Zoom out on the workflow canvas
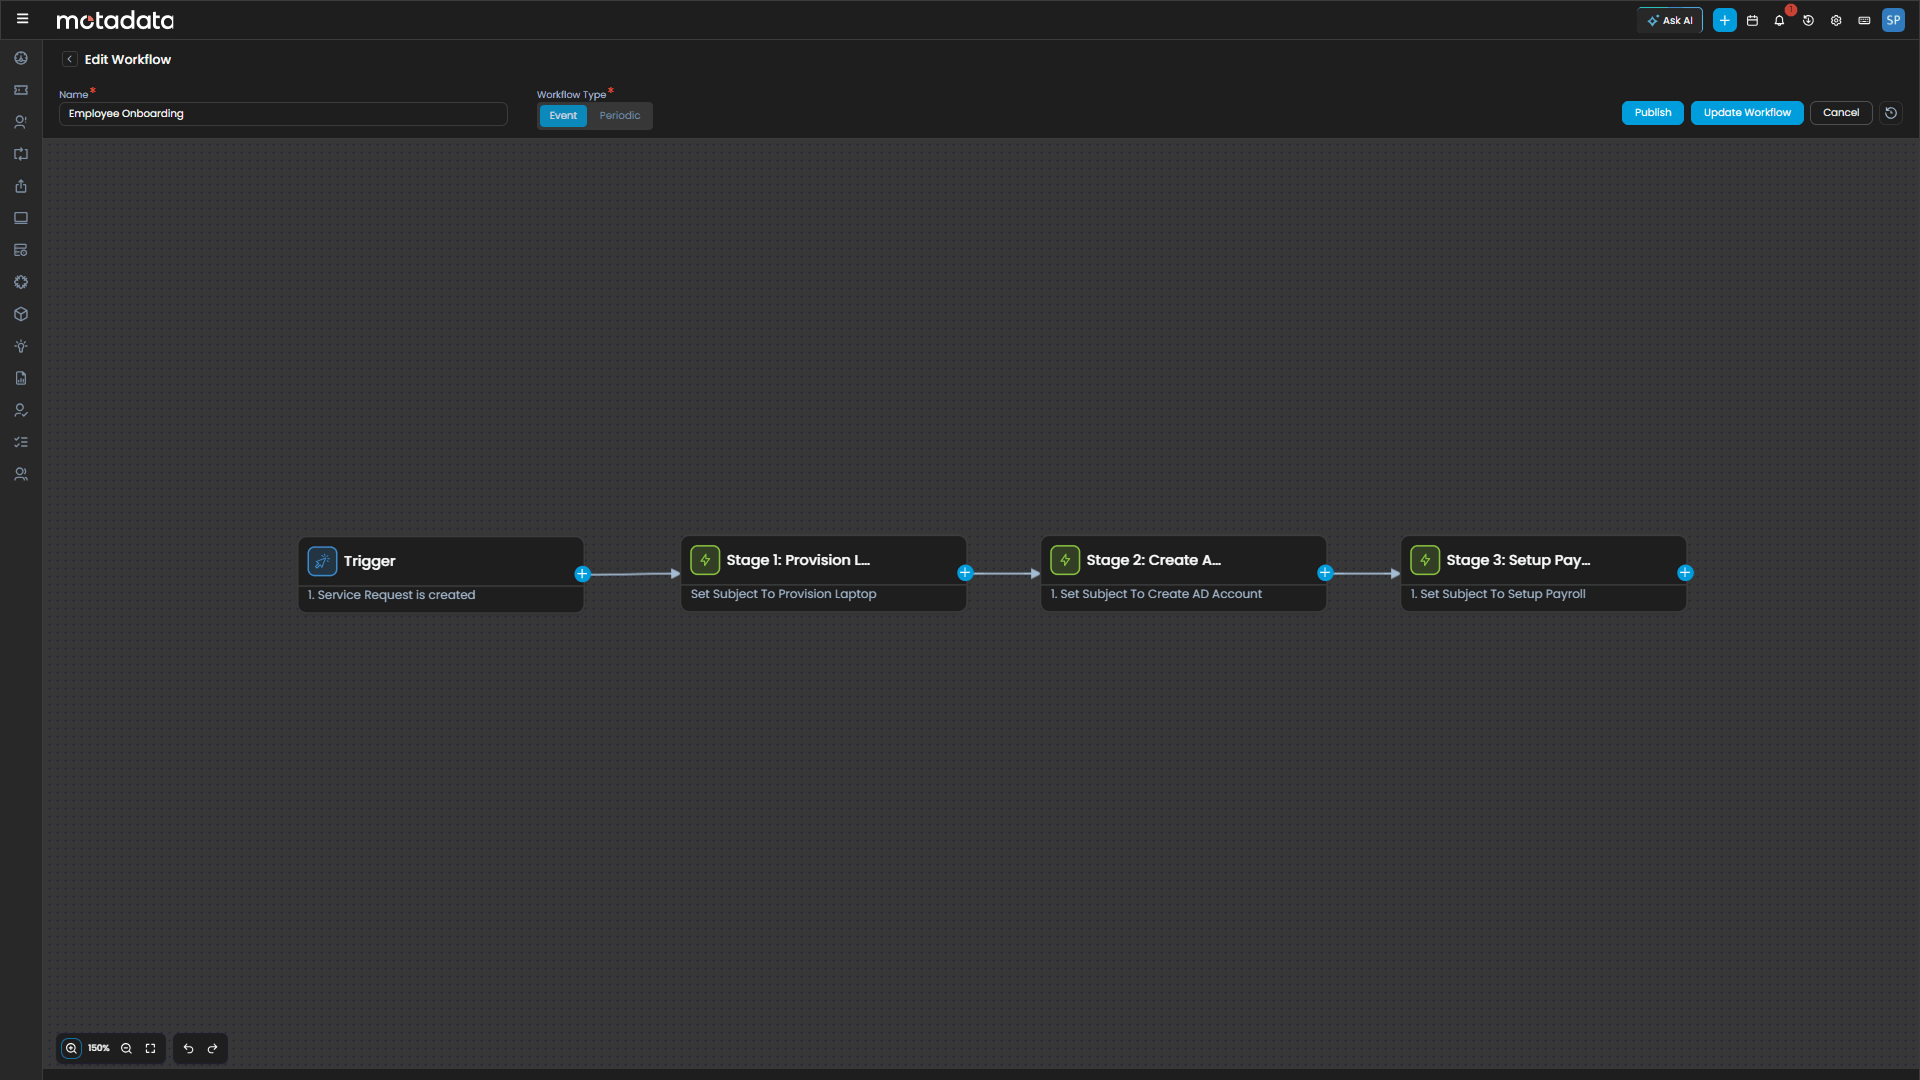1920x1080 pixels. [126, 1048]
